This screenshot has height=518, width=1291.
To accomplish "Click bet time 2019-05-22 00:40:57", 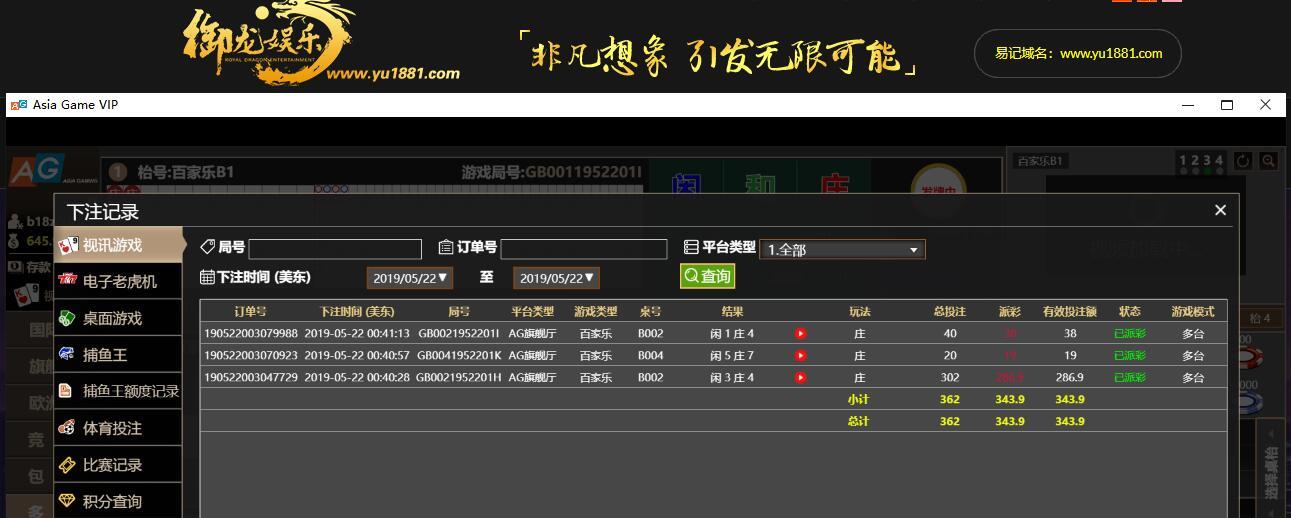I will 357,355.
